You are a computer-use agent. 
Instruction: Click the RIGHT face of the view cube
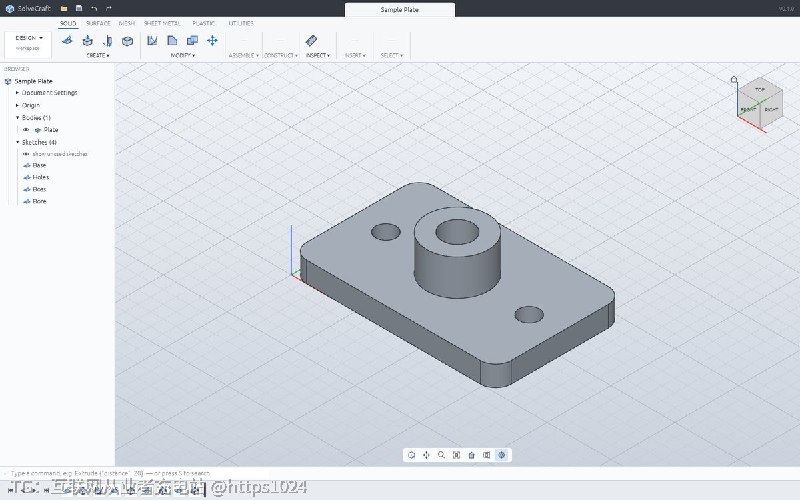[771, 109]
